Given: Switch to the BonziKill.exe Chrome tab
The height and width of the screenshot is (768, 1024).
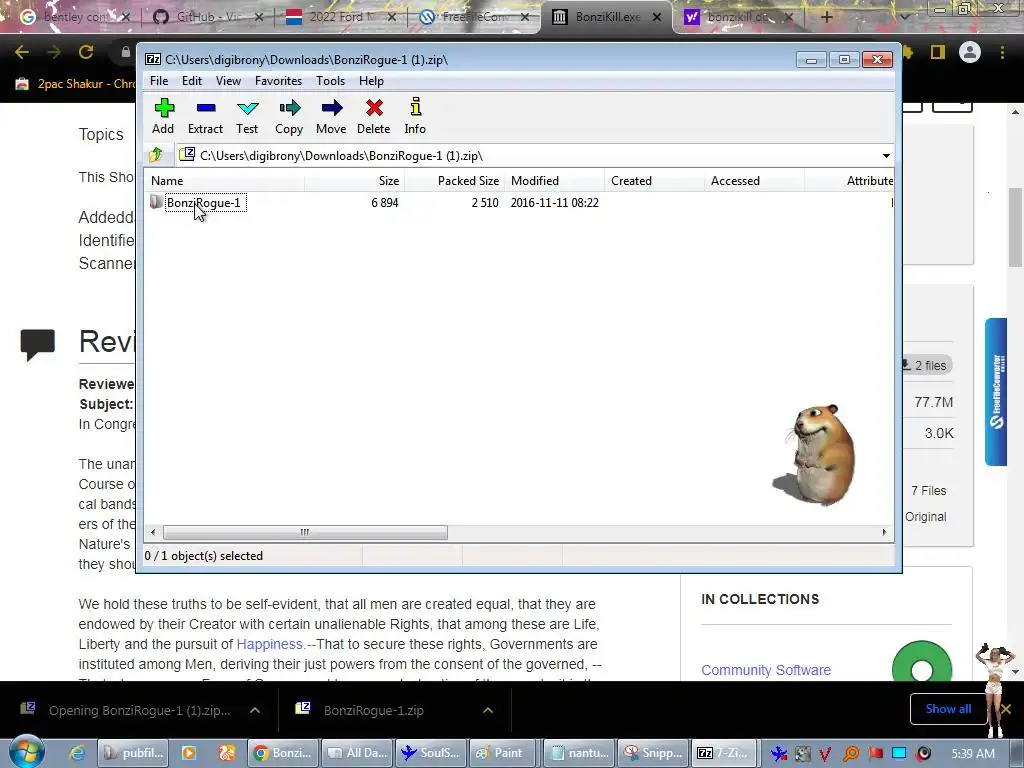Looking at the screenshot, I should [605, 16].
